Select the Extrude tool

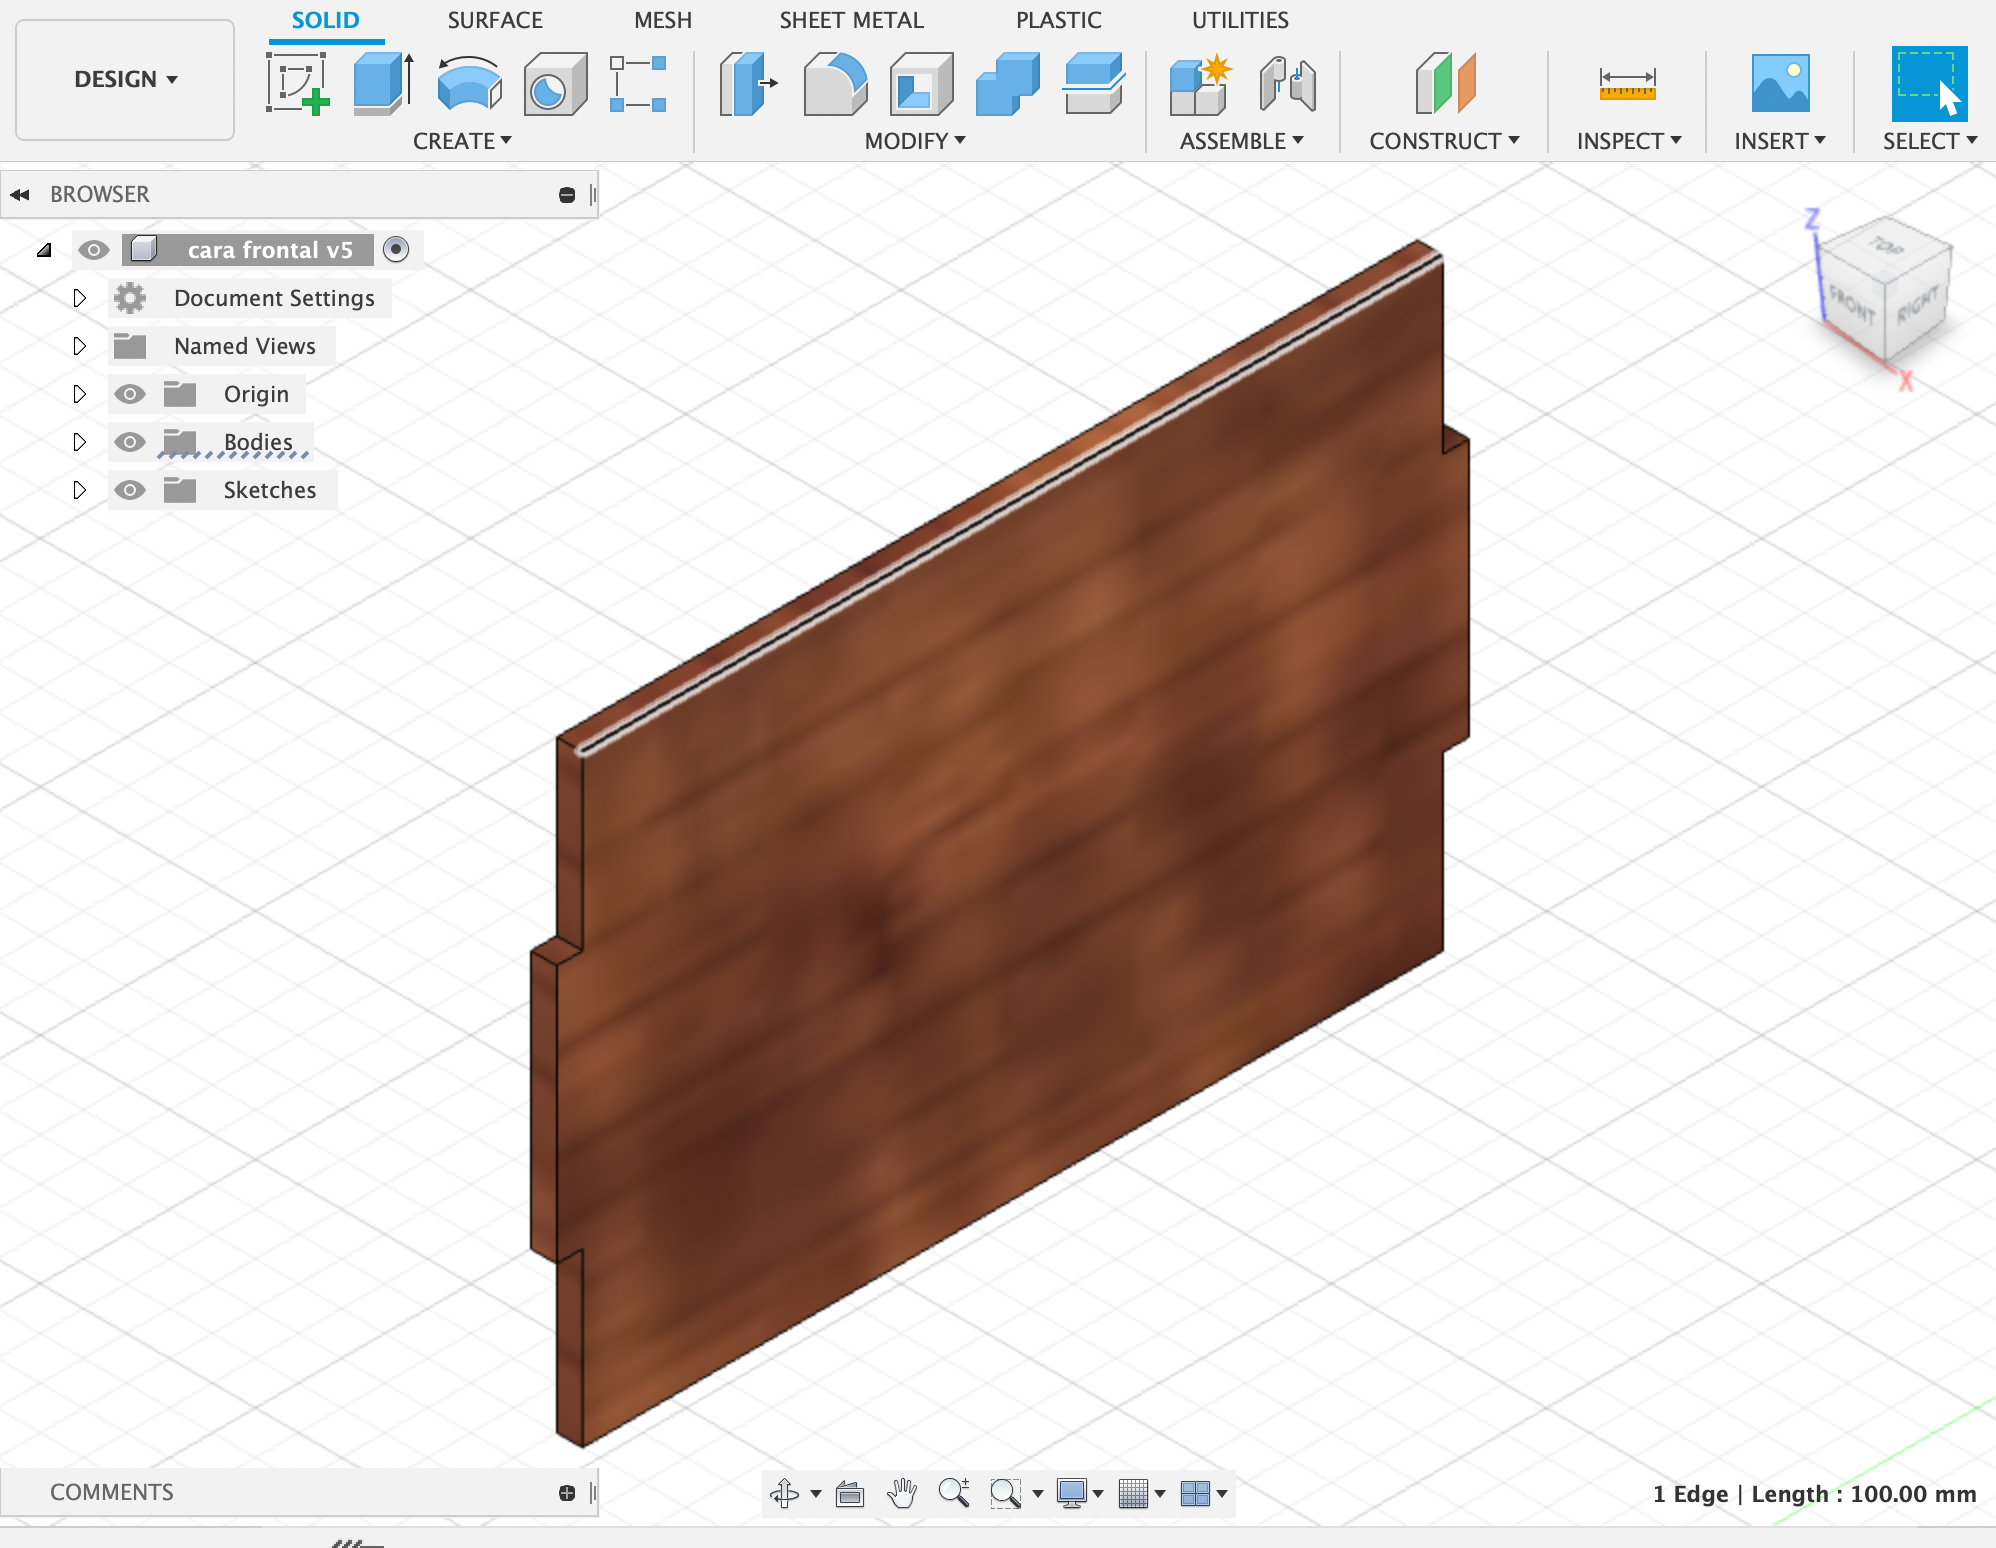point(383,84)
